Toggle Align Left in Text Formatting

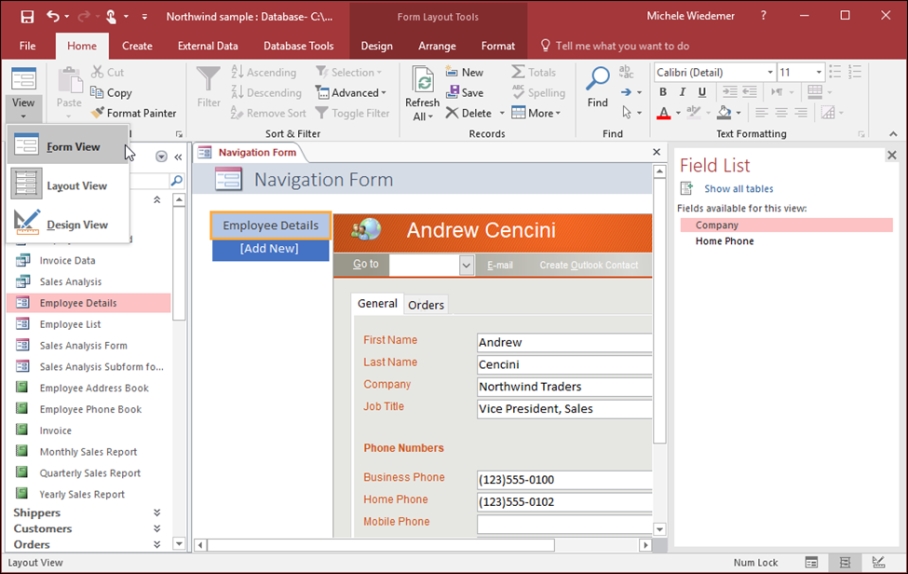pos(761,113)
